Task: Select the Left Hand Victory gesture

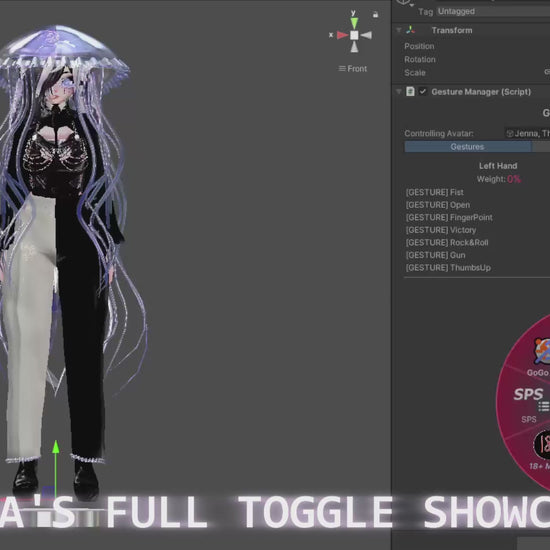Action: [441, 230]
